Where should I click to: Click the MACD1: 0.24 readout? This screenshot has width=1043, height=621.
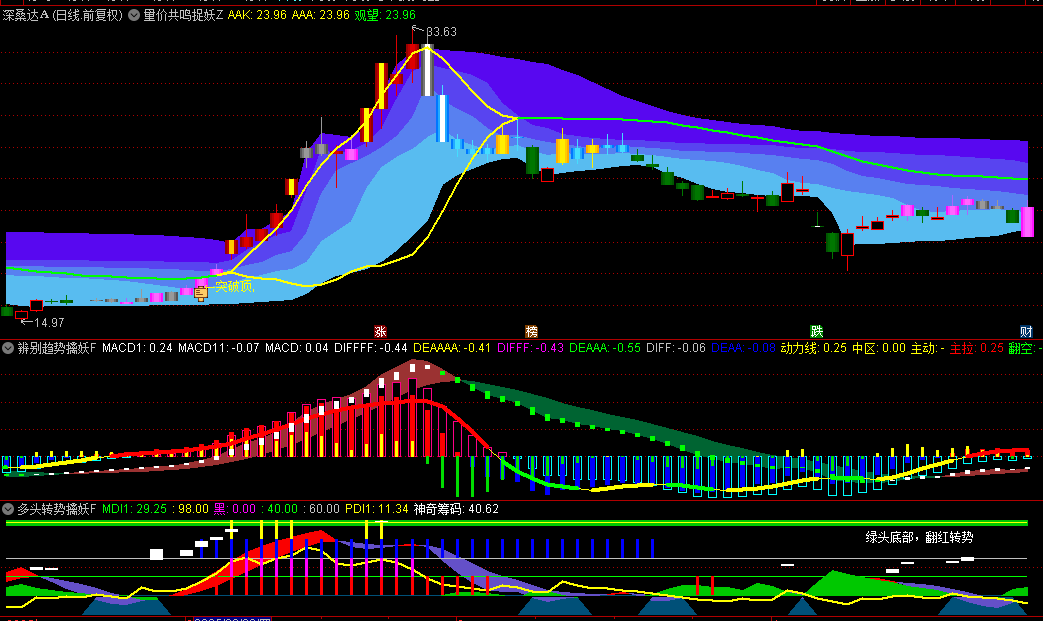138,348
